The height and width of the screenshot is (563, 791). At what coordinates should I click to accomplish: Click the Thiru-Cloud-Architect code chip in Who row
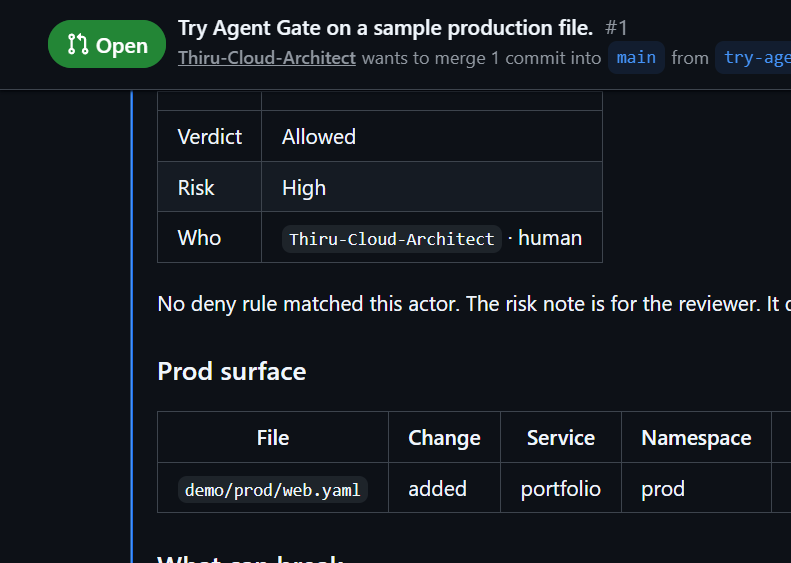point(391,239)
